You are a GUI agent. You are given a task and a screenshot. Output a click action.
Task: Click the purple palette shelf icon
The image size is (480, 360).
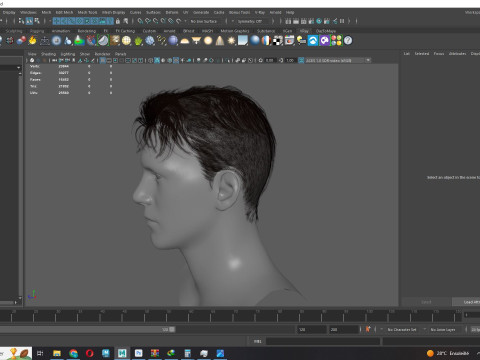pos(324,41)
